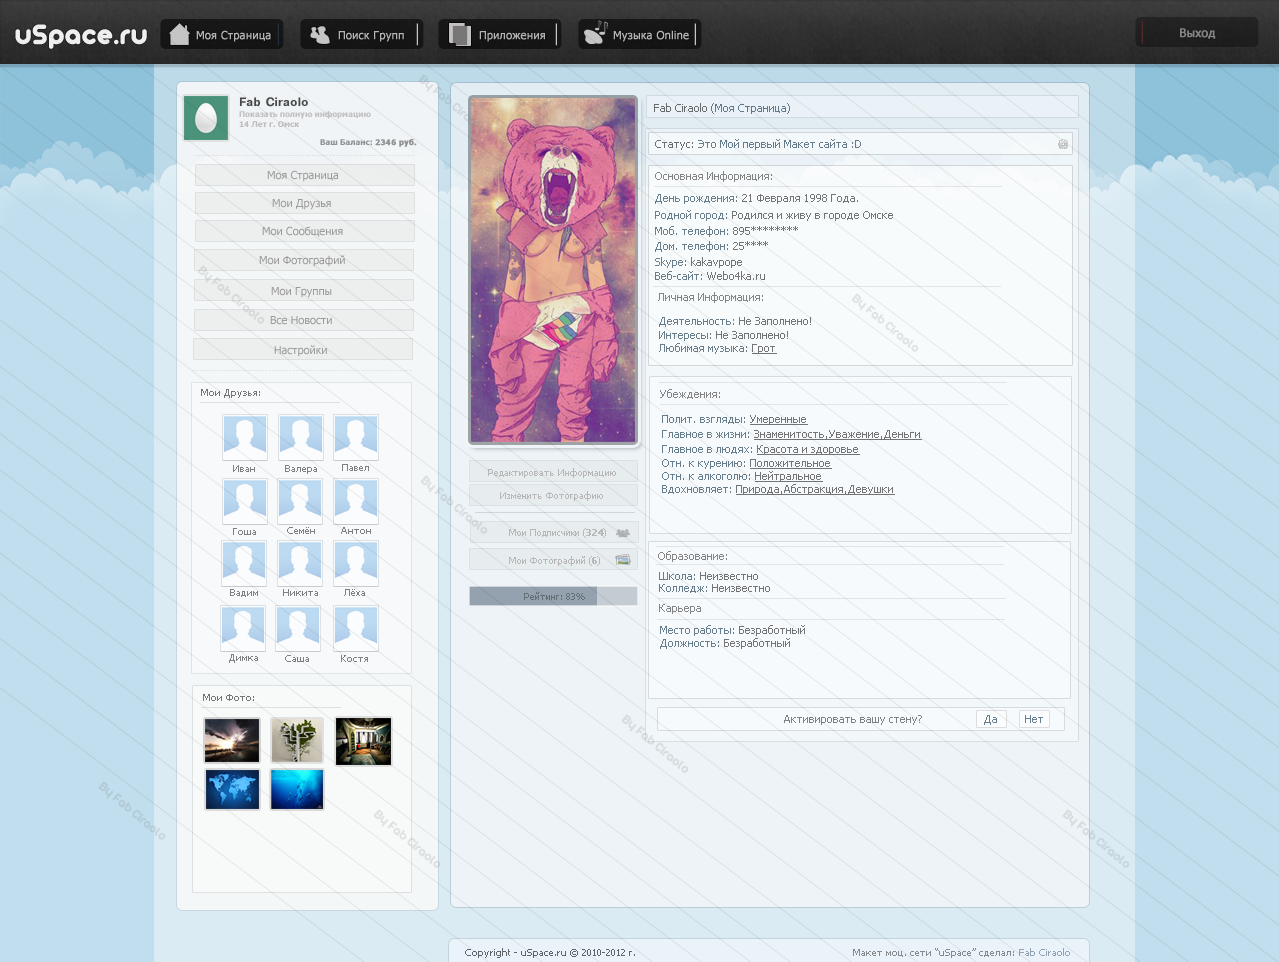Click Мои Фотографий (6) button under the profile picture
The height and width of the screenshot is (962, 1279).
coord(554,560)
